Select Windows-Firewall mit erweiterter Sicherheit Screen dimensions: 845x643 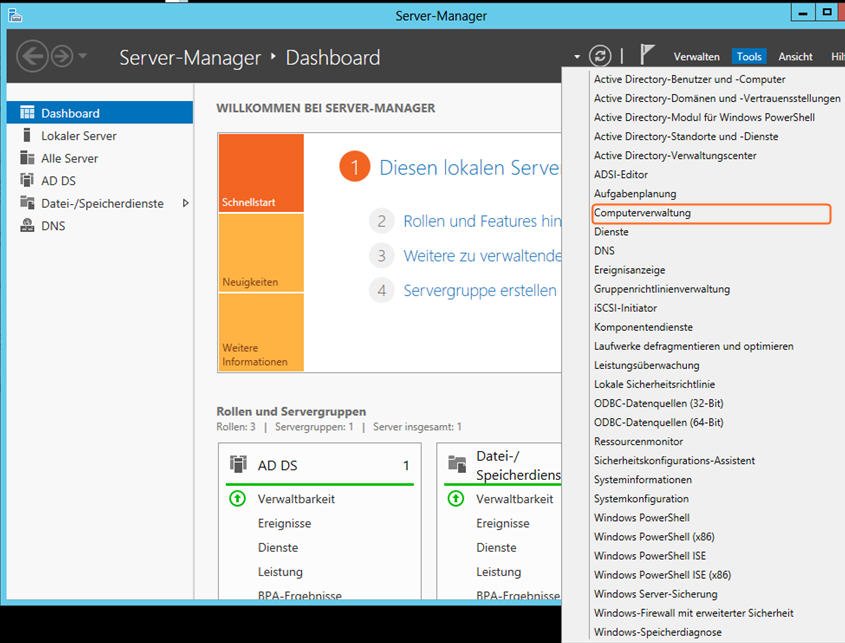coord(693,613)
